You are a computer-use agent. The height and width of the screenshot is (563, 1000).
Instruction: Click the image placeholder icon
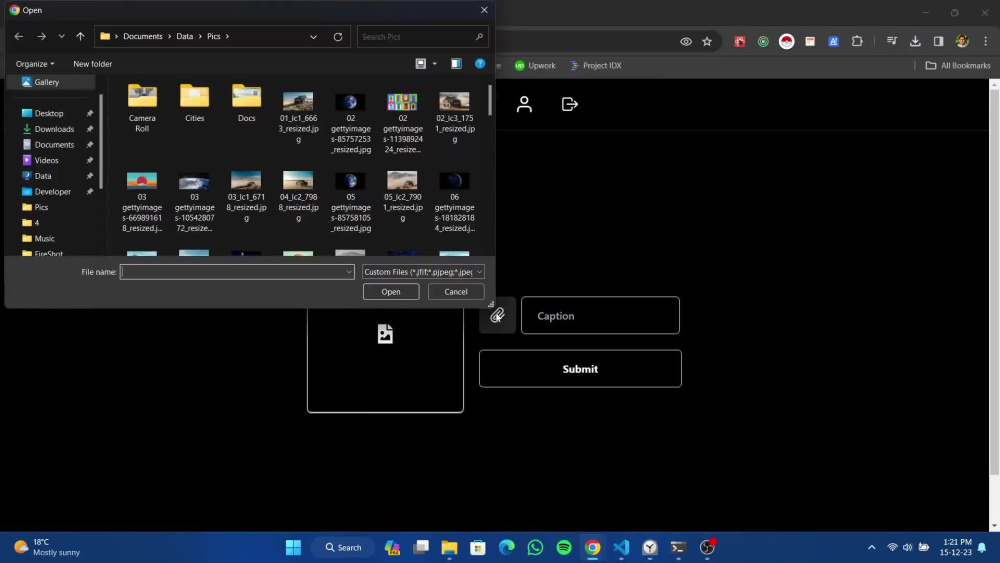tap(385, 334)
